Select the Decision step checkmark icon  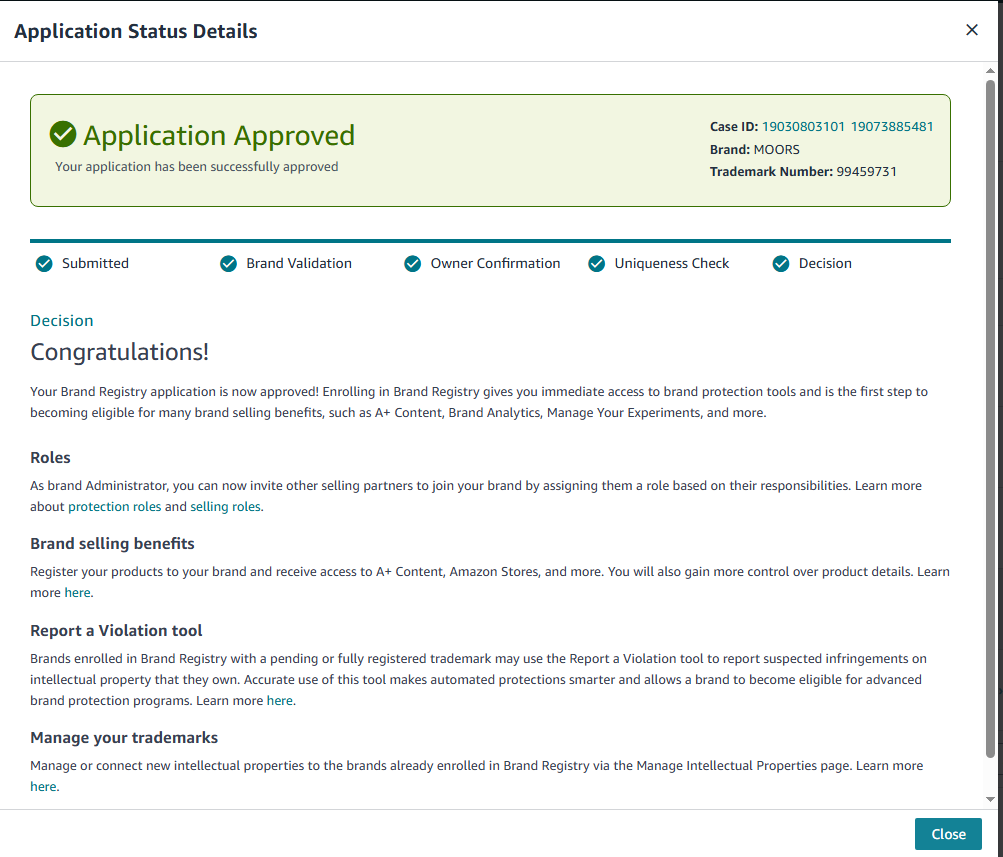(781, 264)
